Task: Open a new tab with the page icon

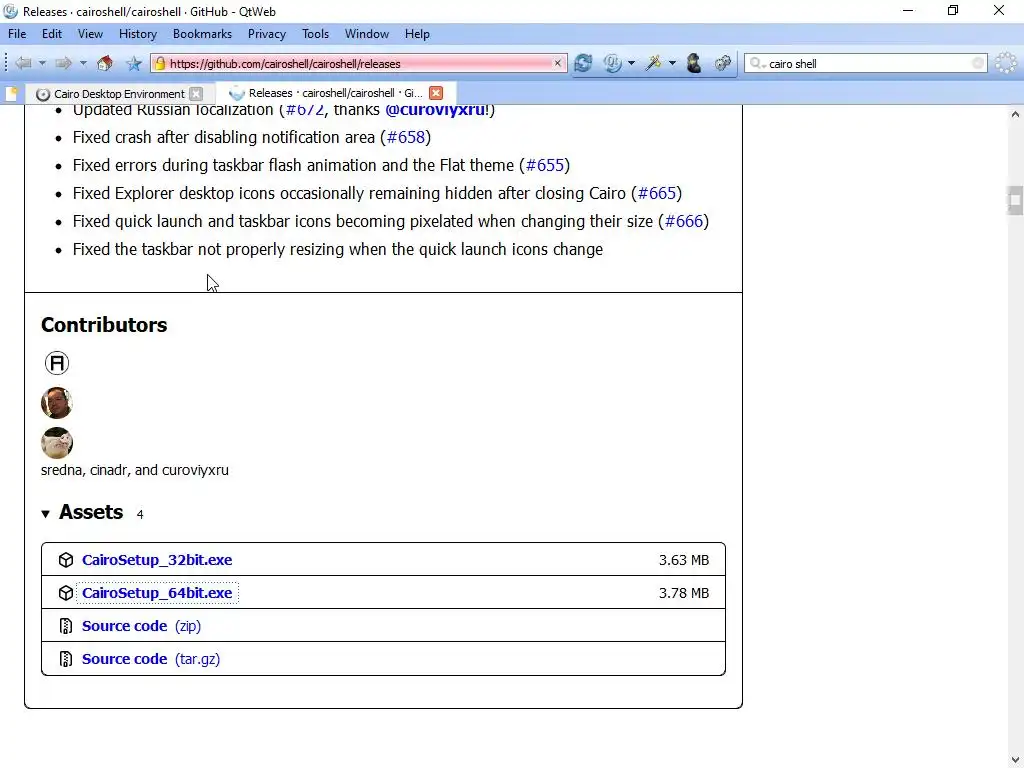Action: (x=11, y=93)
